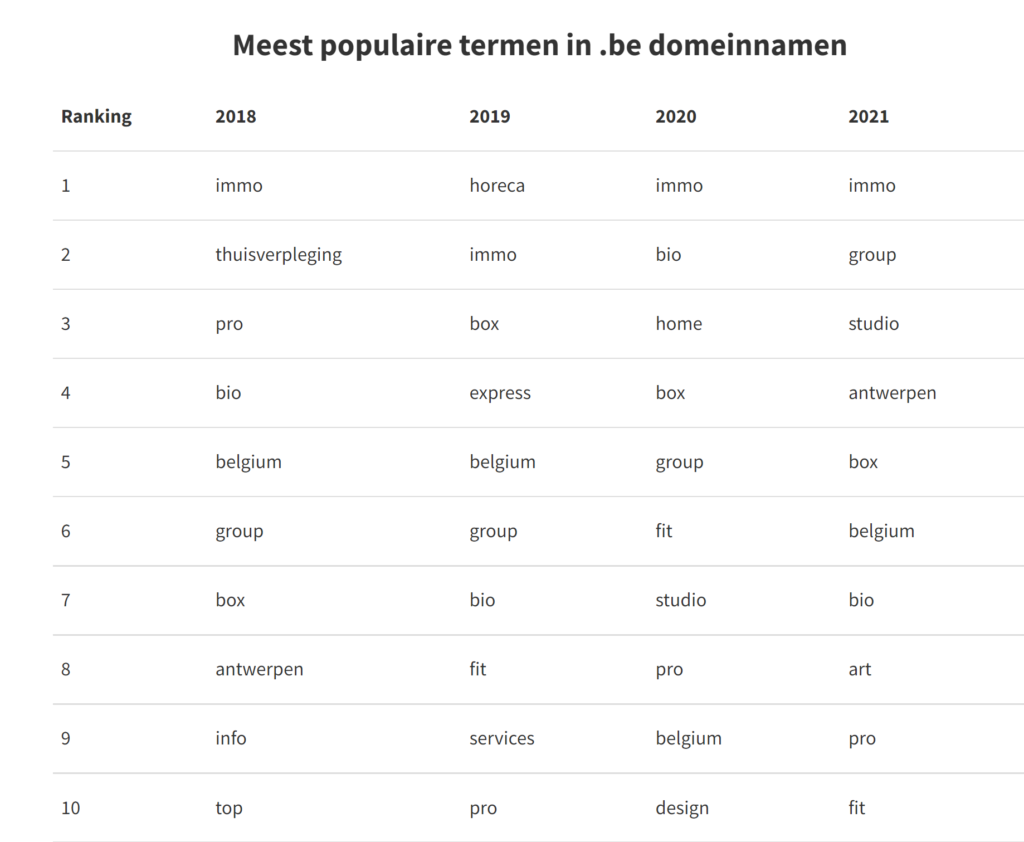Screen dimensions: 1024x842
Task: Click the 2019 column header
Action: [489, 116]
